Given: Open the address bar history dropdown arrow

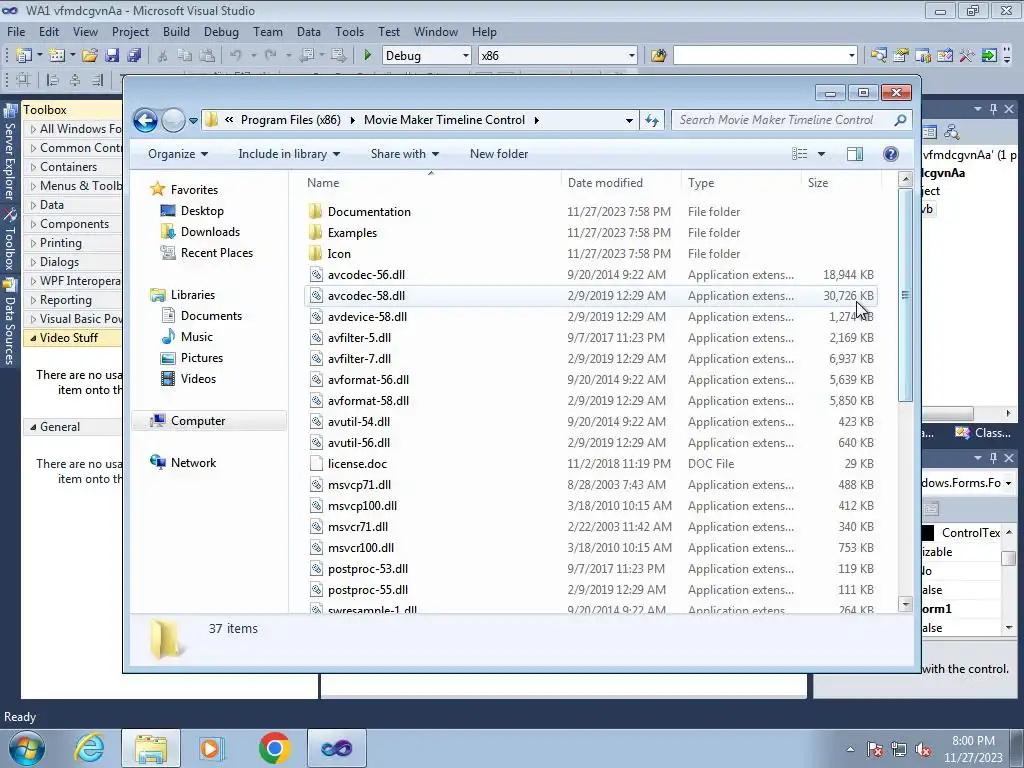Looking at the screenshot, I should (x=629, y=120).
